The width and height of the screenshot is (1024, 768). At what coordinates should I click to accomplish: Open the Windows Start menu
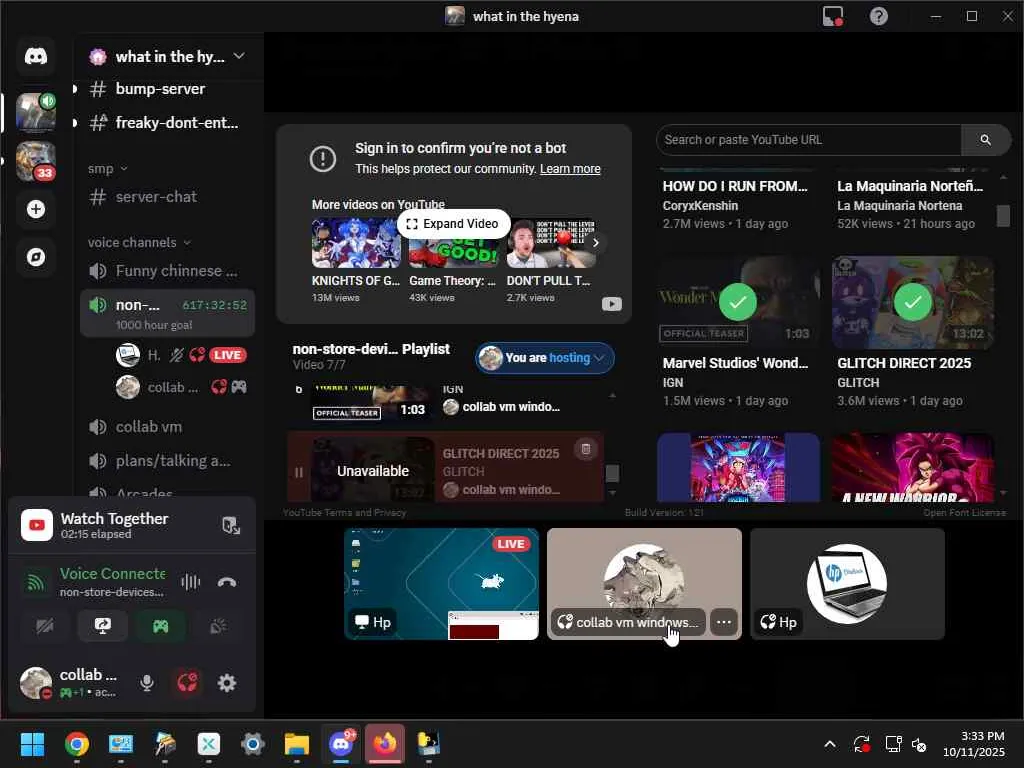click(x=32, y=744)
